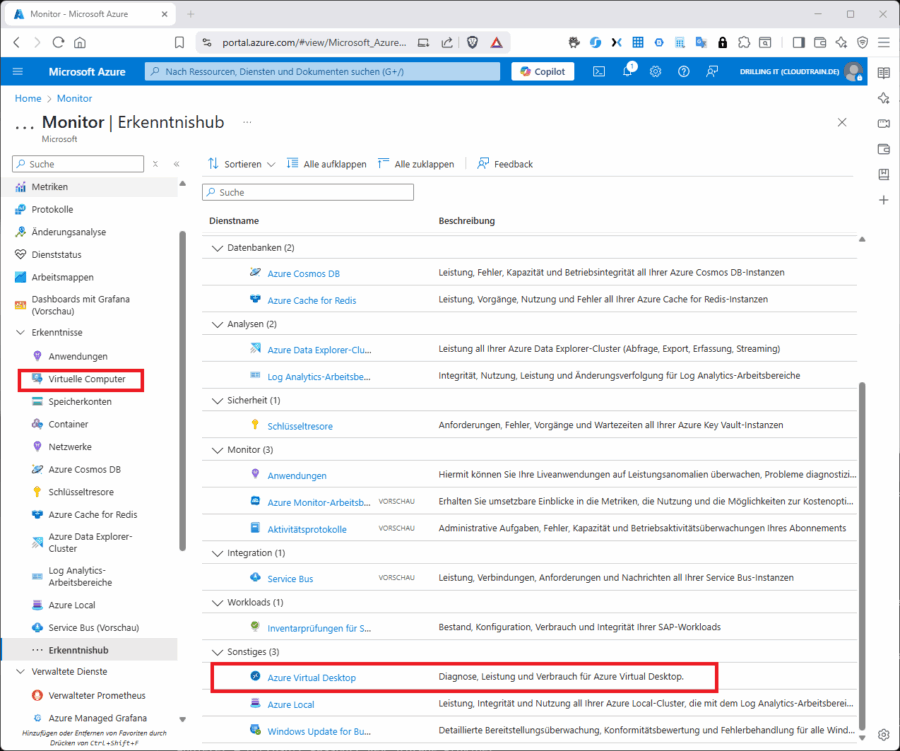Navigate to Home breadcrumb

click(x=28, y=99)
